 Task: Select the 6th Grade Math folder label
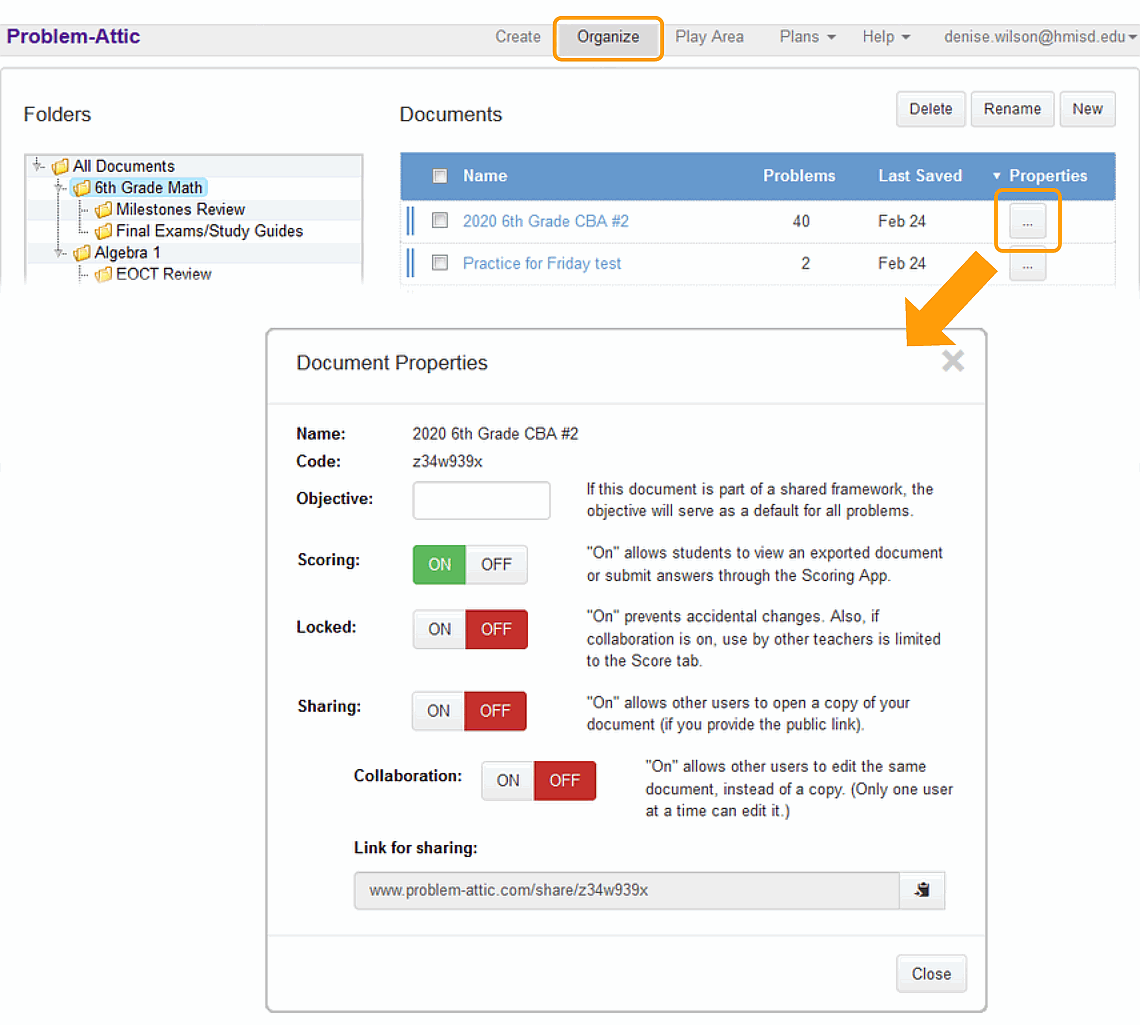click(x=148, y=188)
